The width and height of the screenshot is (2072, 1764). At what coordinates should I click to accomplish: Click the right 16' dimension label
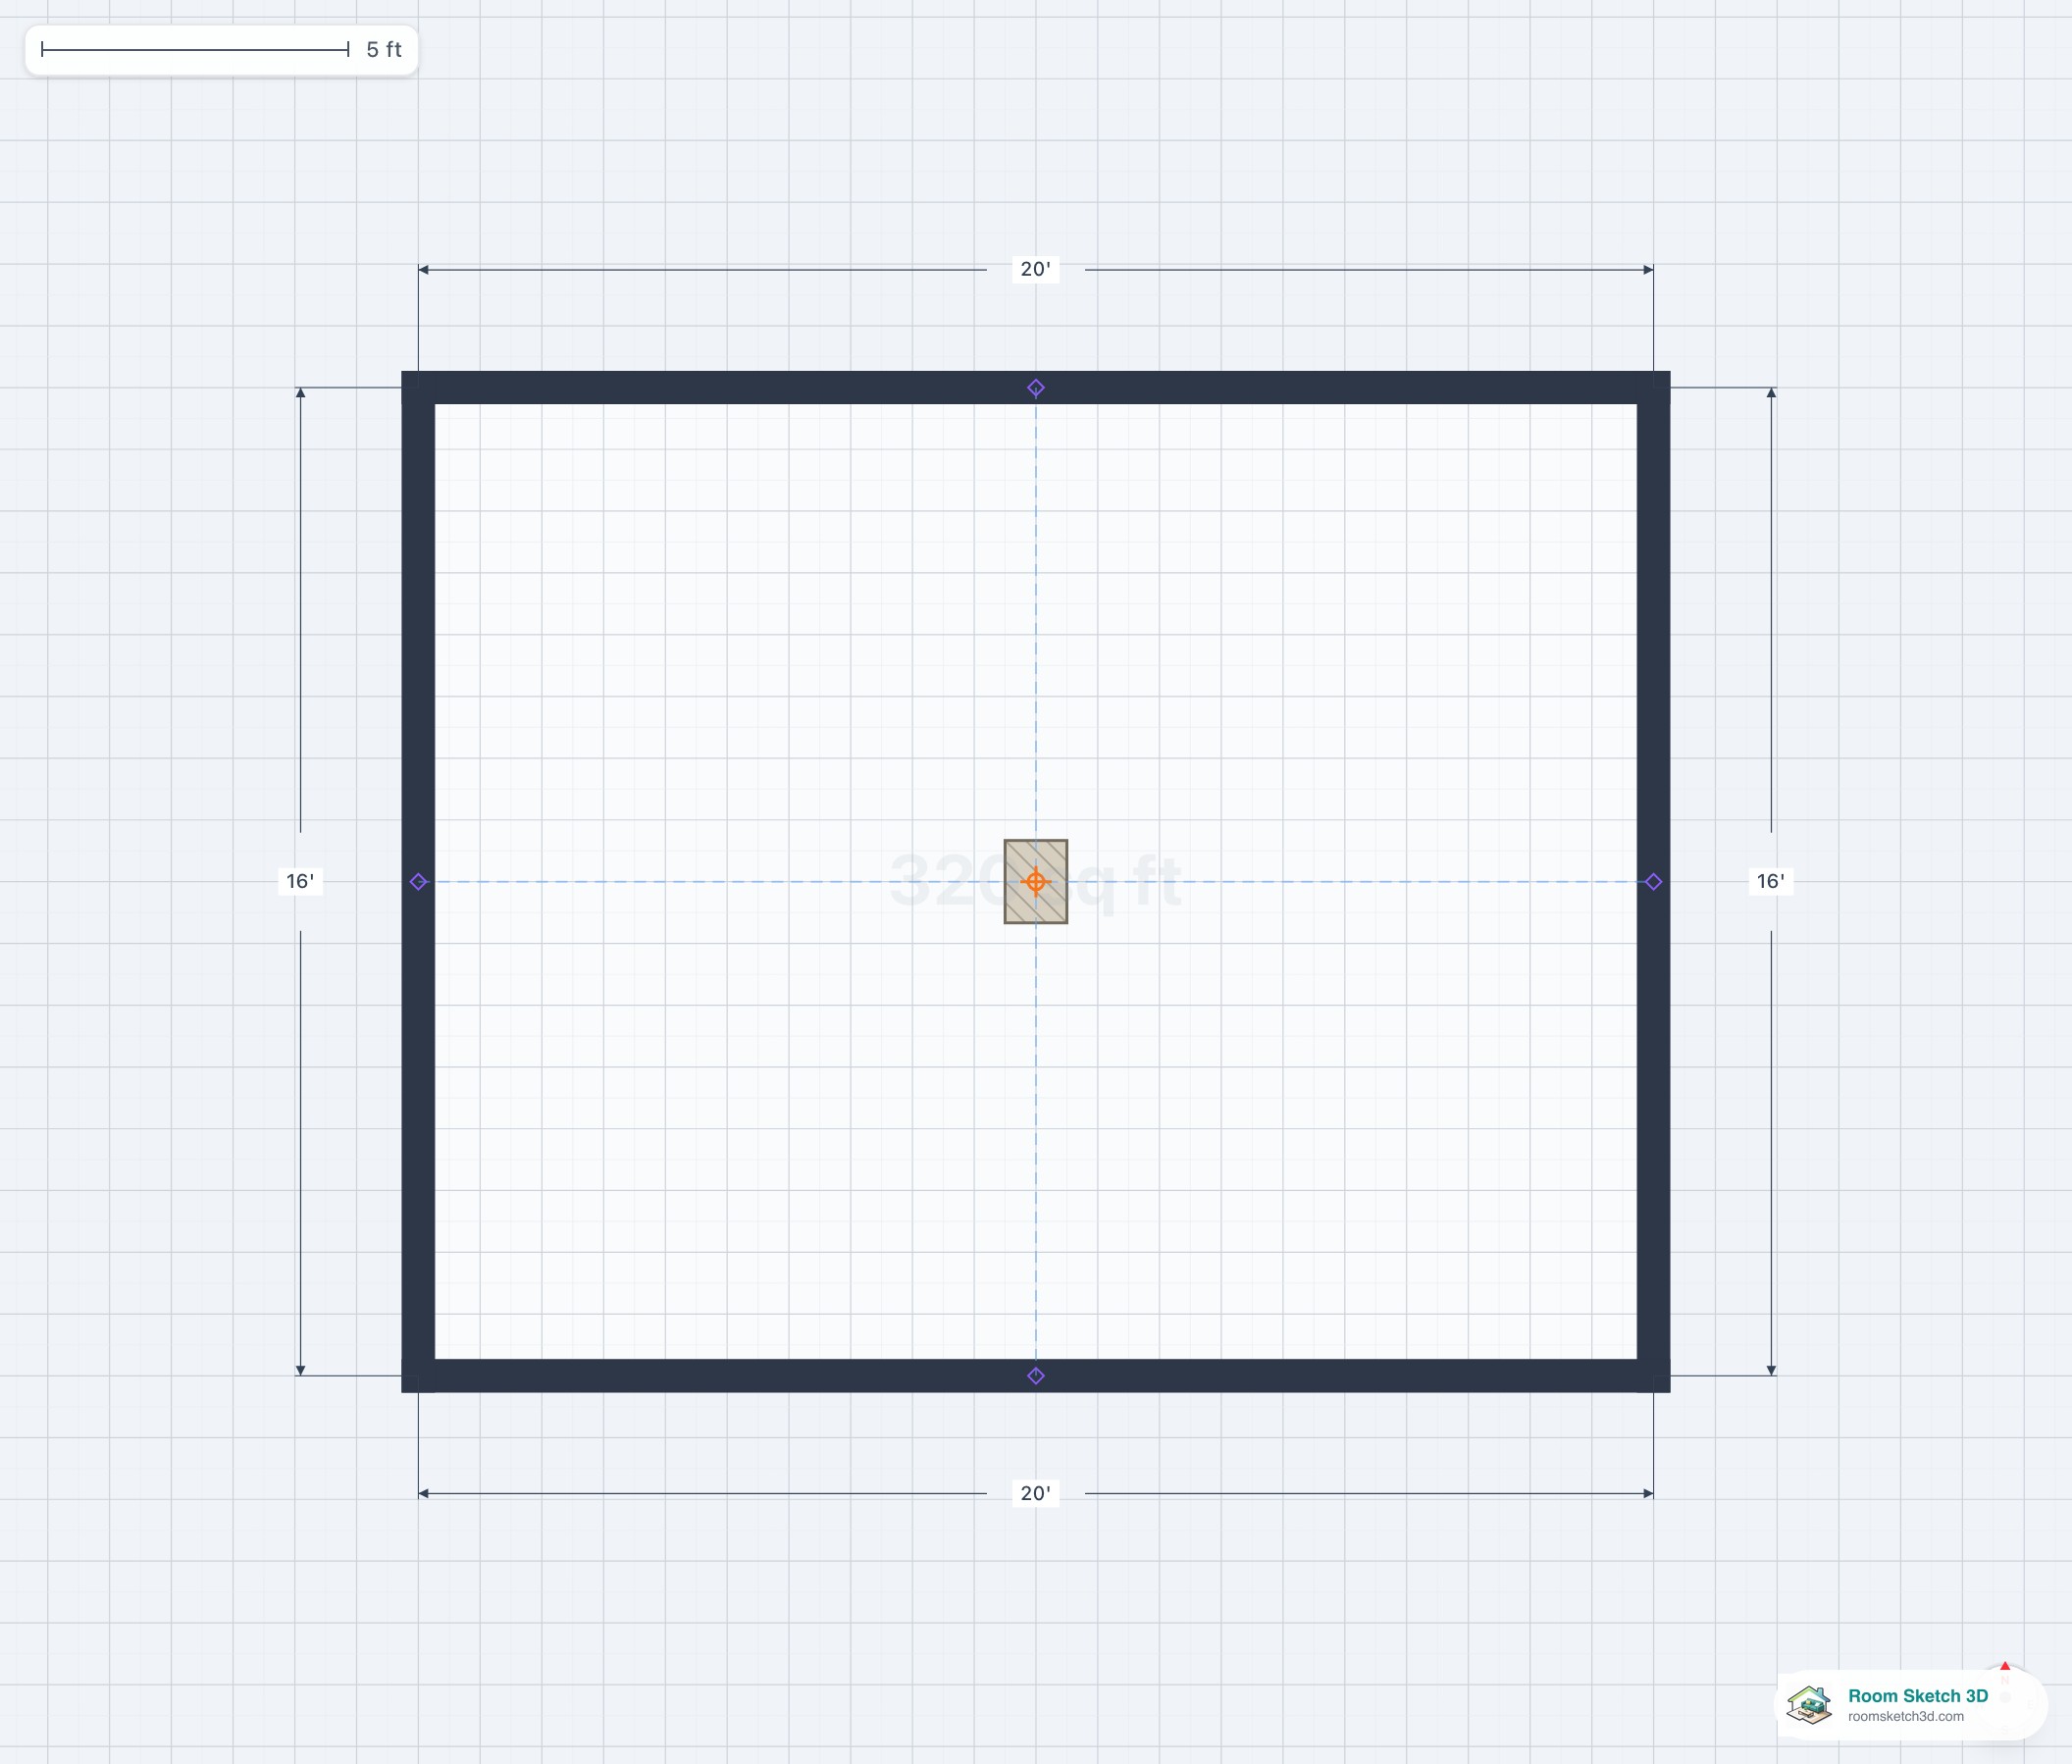(x=1771, y=881)
